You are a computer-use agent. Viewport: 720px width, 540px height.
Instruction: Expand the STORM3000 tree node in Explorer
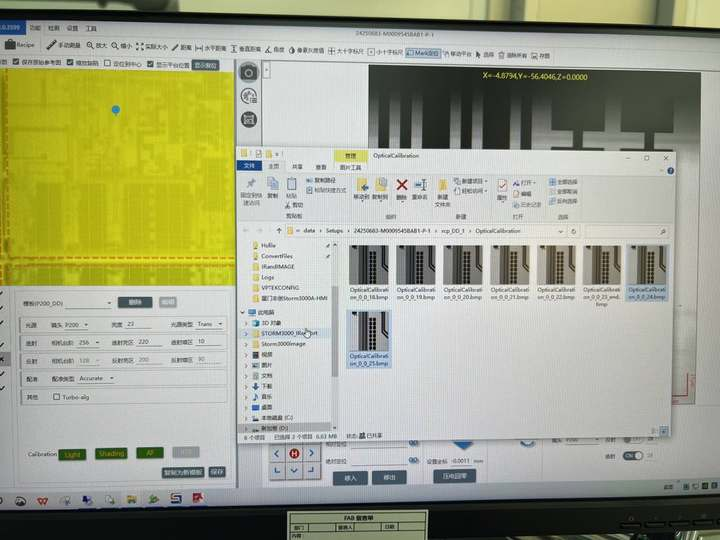point(246,333)
